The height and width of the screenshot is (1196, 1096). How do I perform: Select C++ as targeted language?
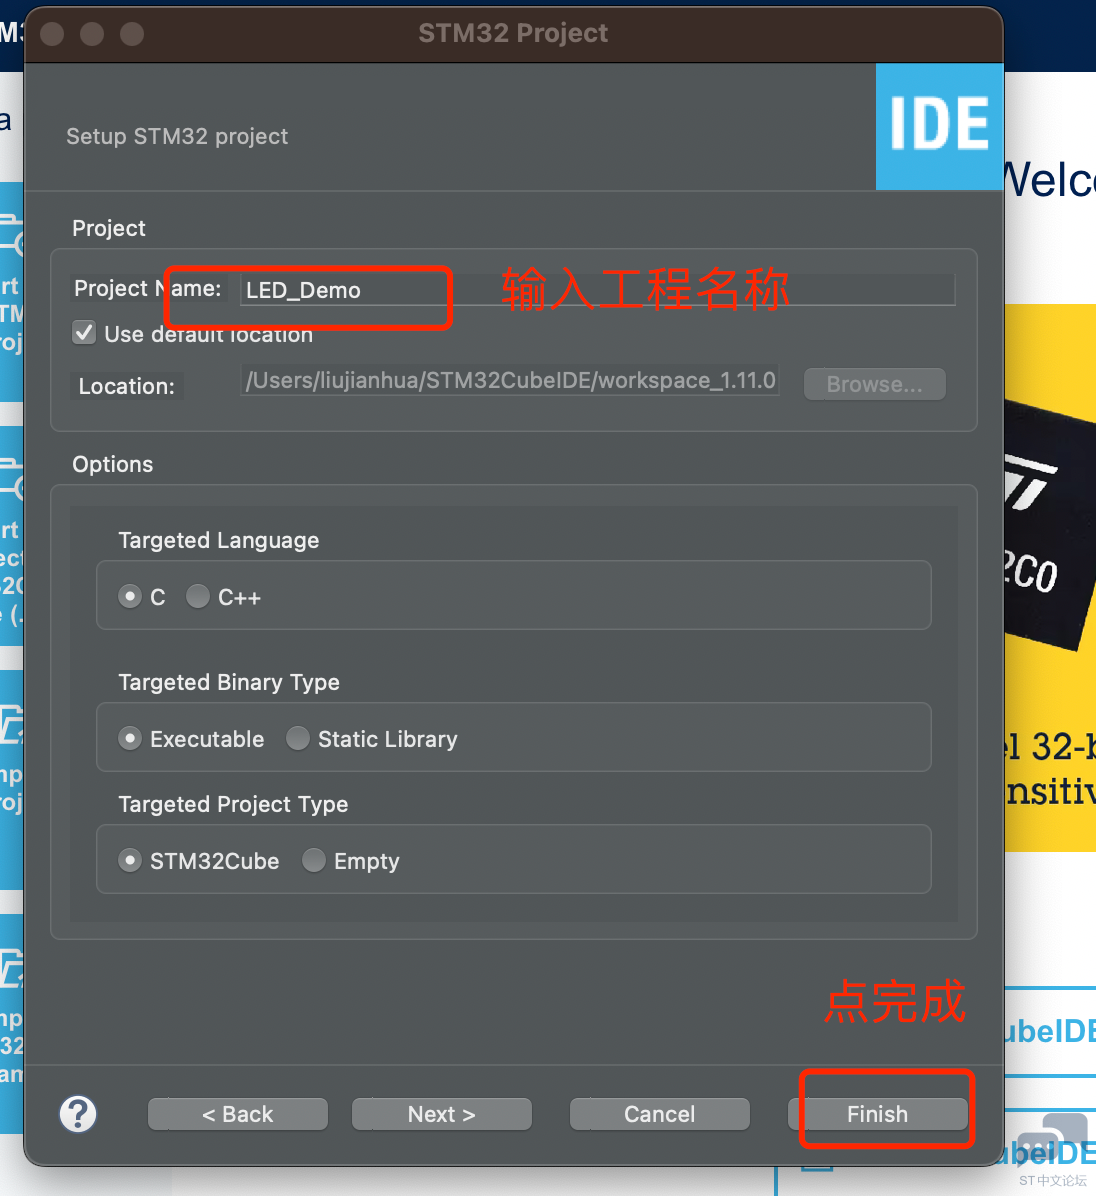pos(198,596)
